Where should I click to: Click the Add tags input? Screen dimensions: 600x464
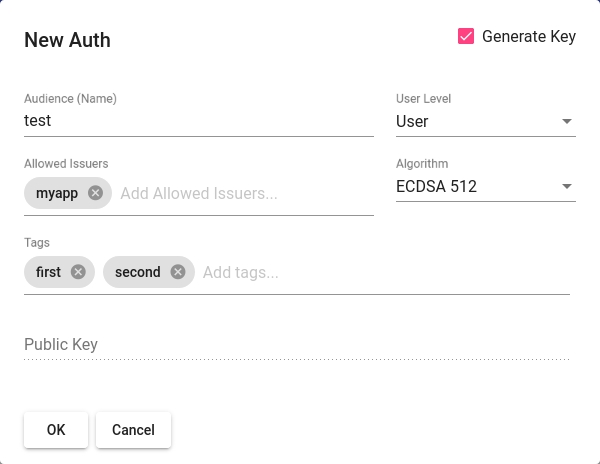coord(380,272)
